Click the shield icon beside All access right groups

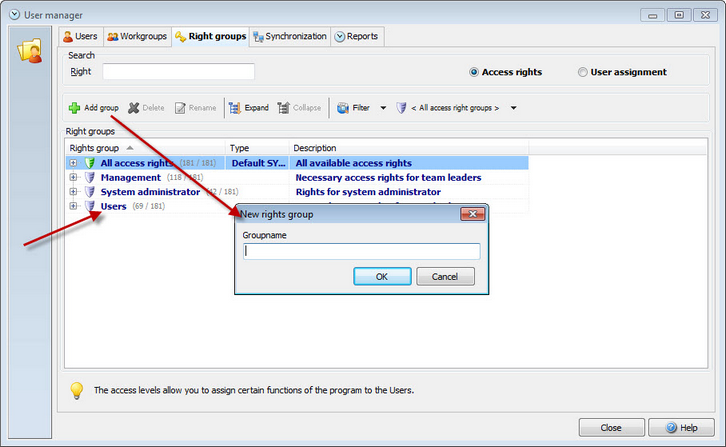(401, 108)
